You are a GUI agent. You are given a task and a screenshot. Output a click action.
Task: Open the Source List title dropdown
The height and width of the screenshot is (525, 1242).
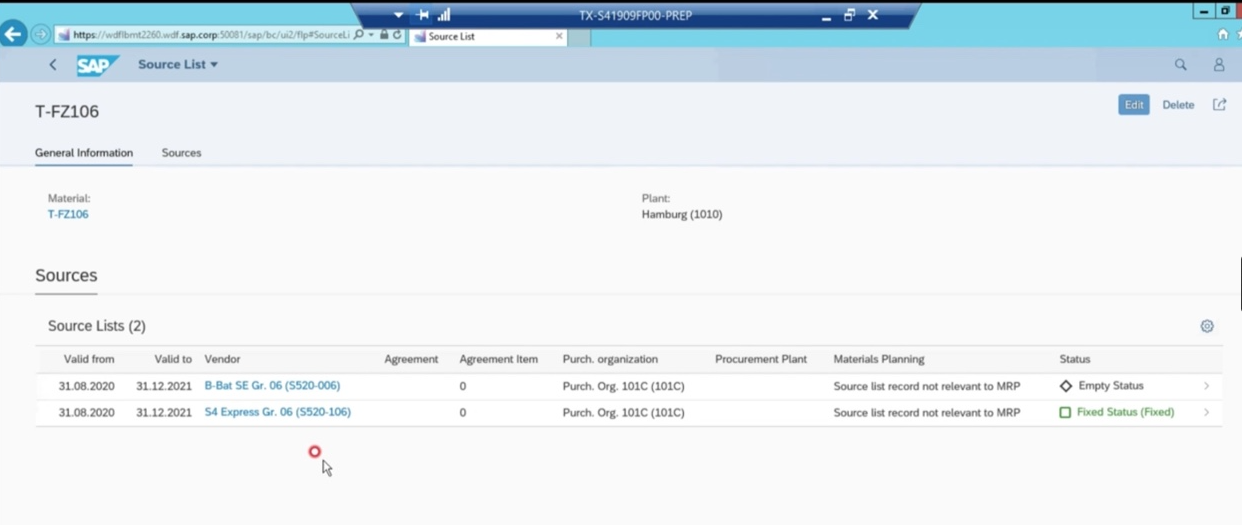coord(178,64)
